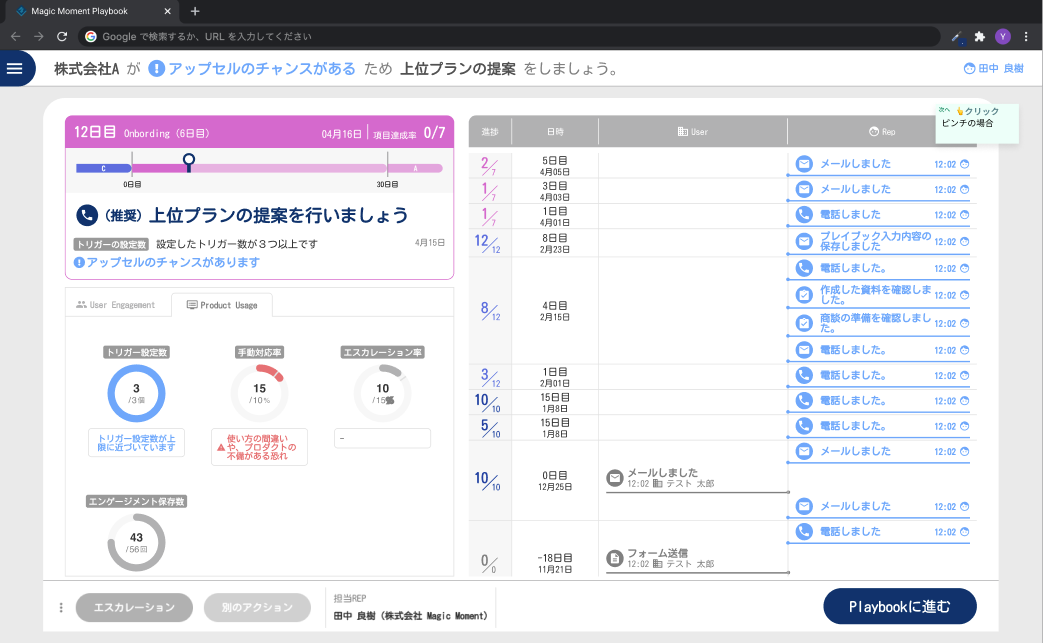This screenshot has height=643, width=1043.
Task: Click the browser back arrow
Action: point(16,37)
